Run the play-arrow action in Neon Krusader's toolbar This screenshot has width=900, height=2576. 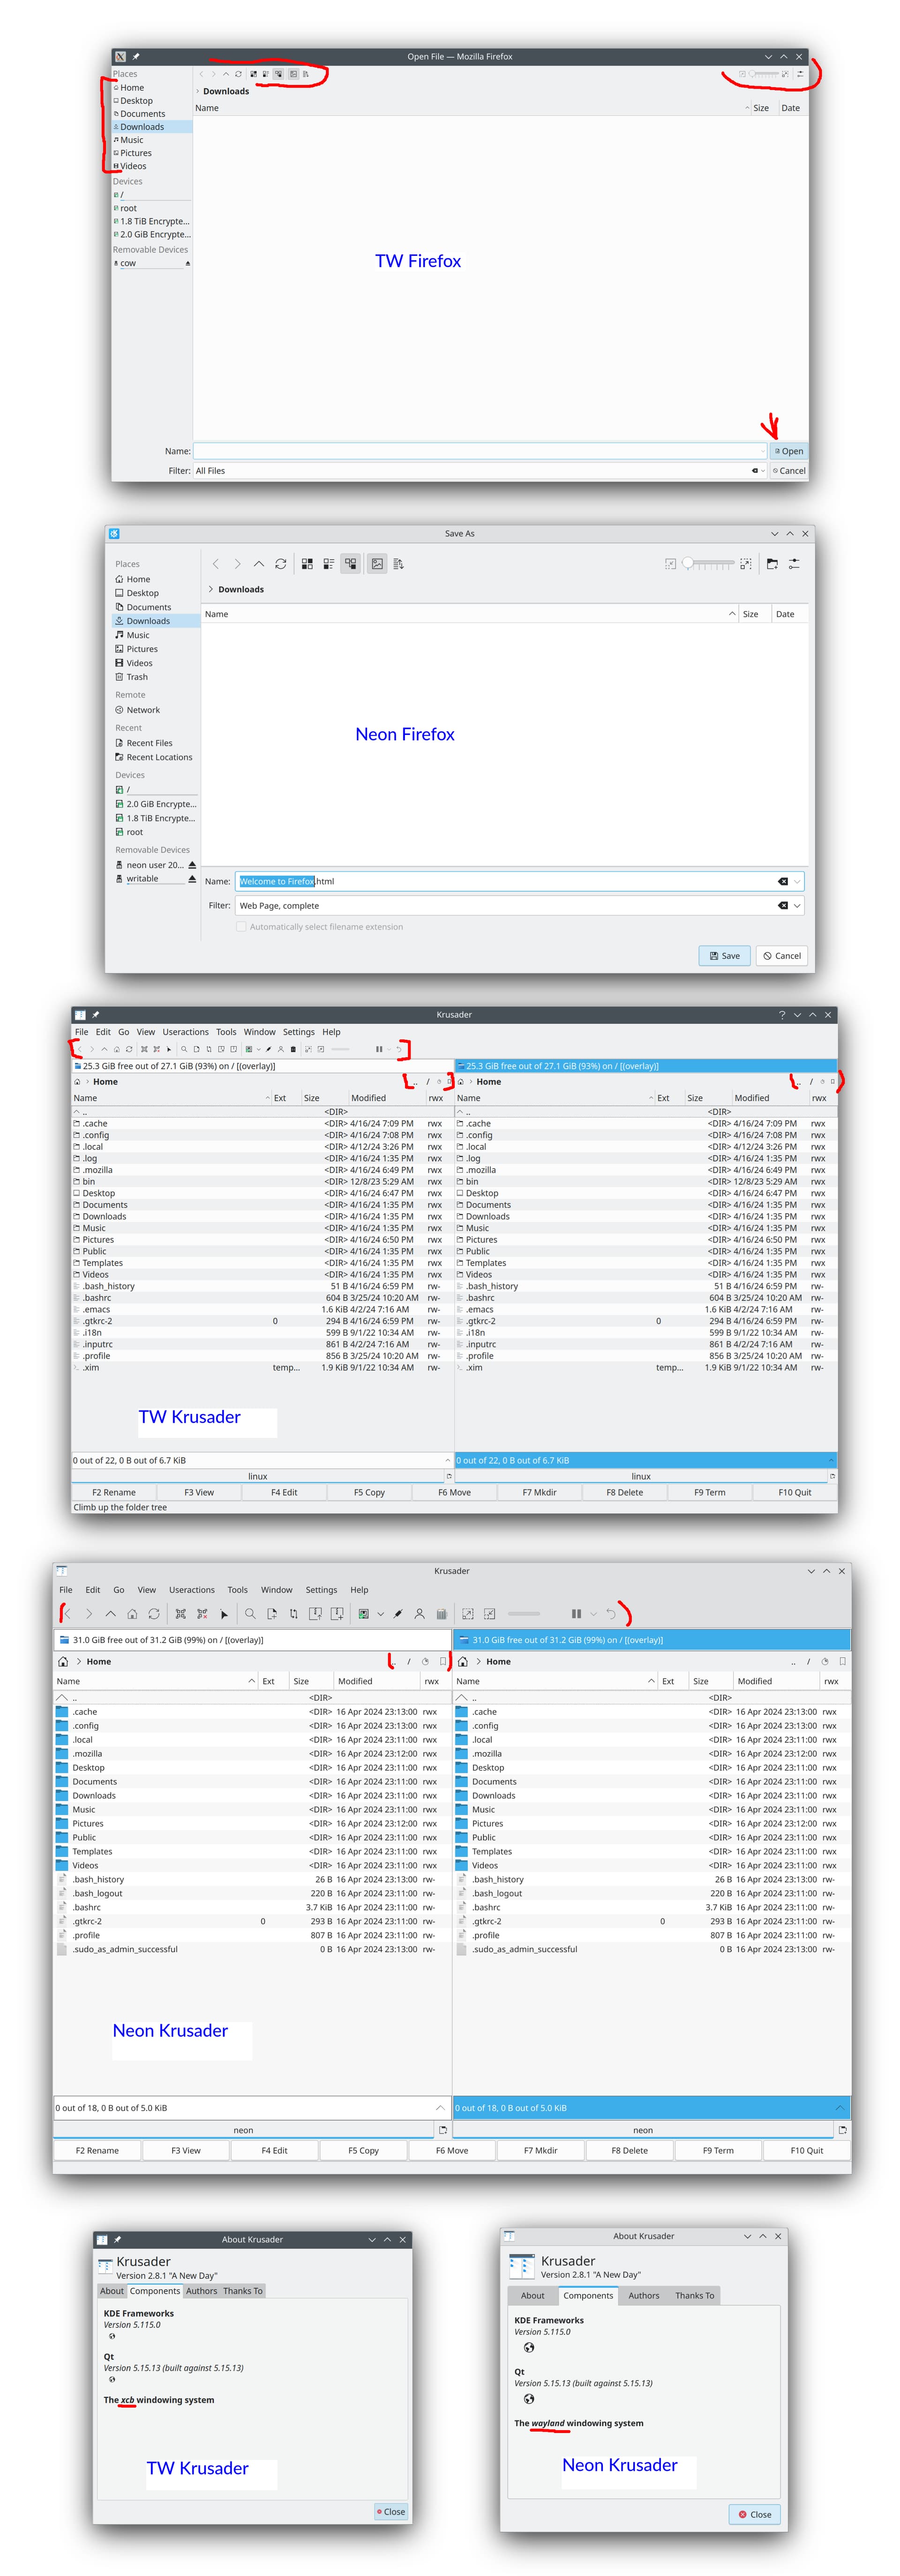point(224,1614)
